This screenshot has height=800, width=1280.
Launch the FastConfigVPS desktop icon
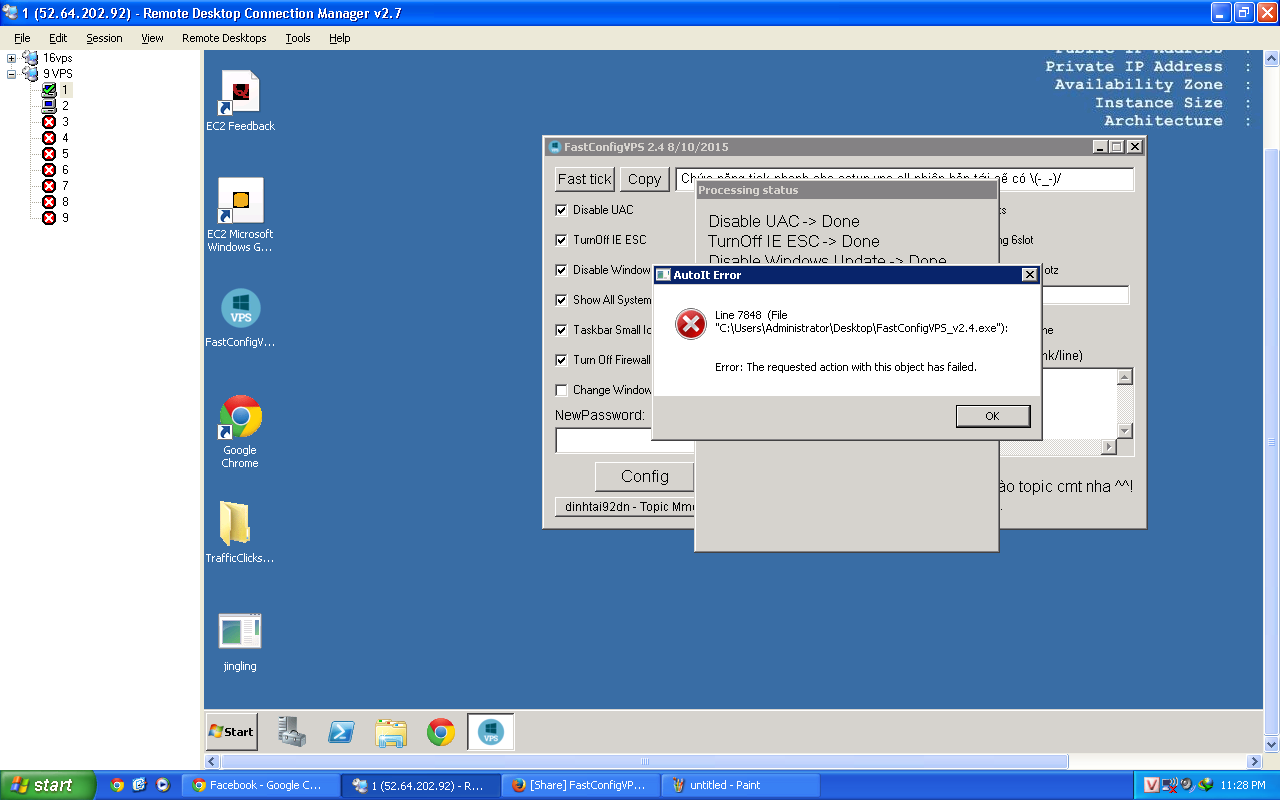pyautogui.click(x=240, y=319)
